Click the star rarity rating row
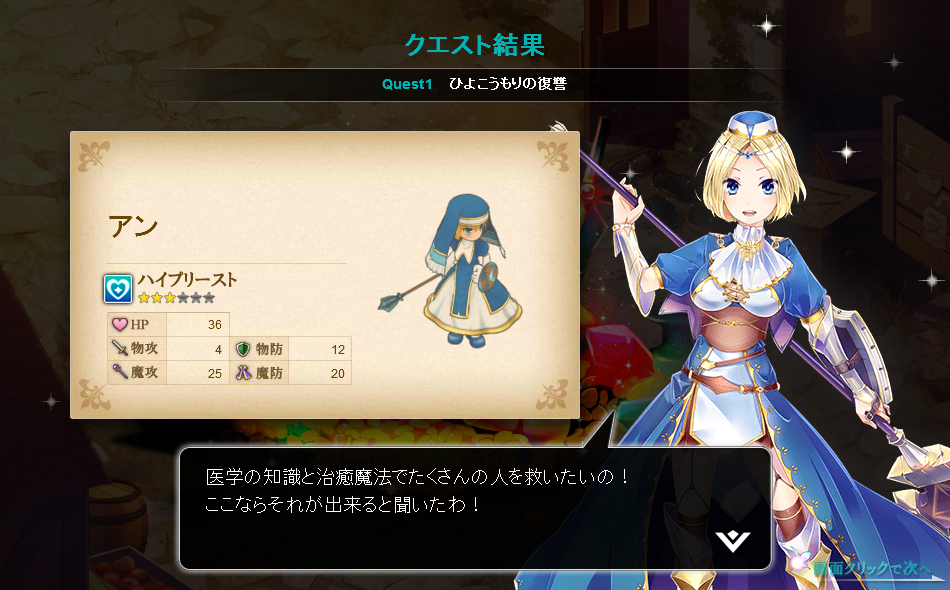Image resolution: width=950 pixels, height=590 pixels. pos(176,297)
